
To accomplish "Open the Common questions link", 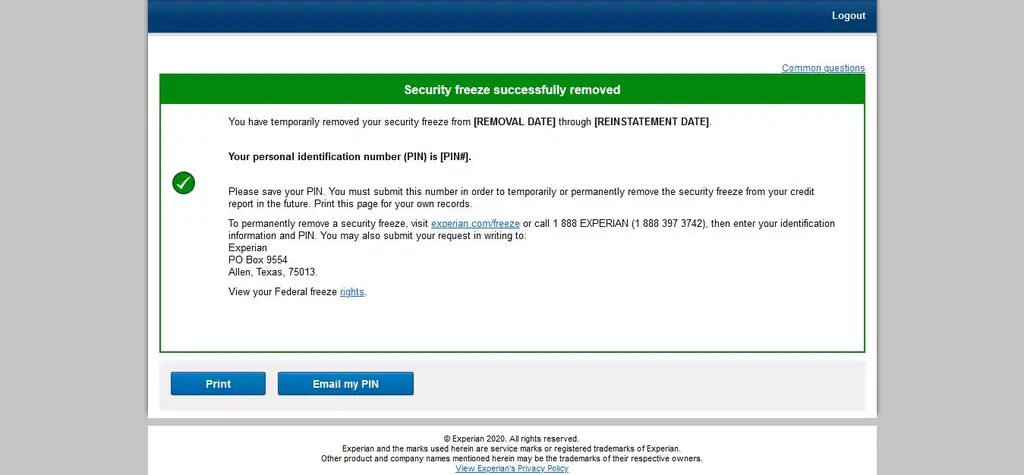I will [823, 68].
